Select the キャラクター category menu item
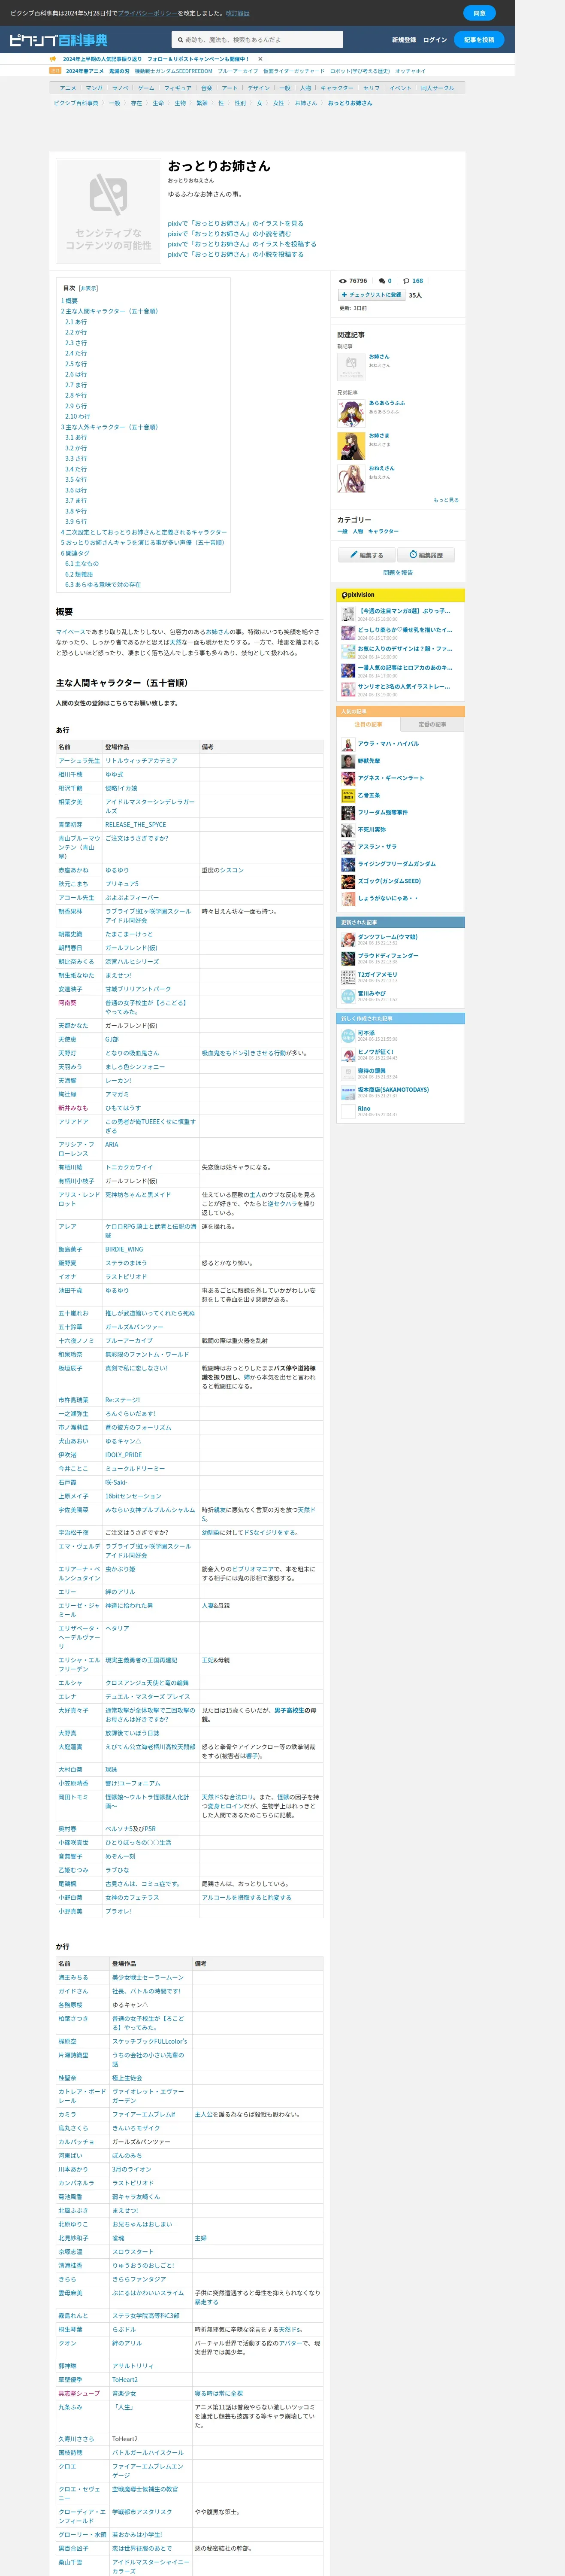Screen dimensions: 565x2576 337,88
